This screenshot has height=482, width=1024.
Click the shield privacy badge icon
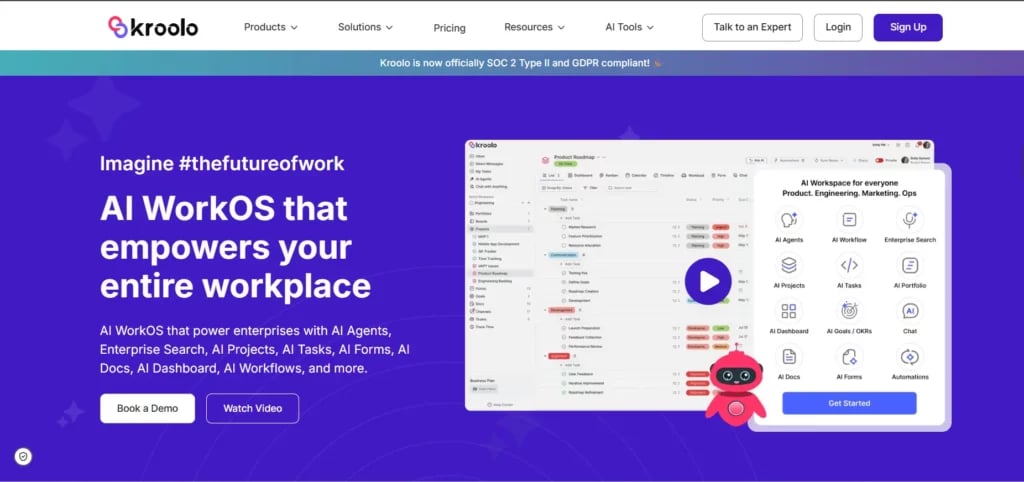tap(24, 456)
